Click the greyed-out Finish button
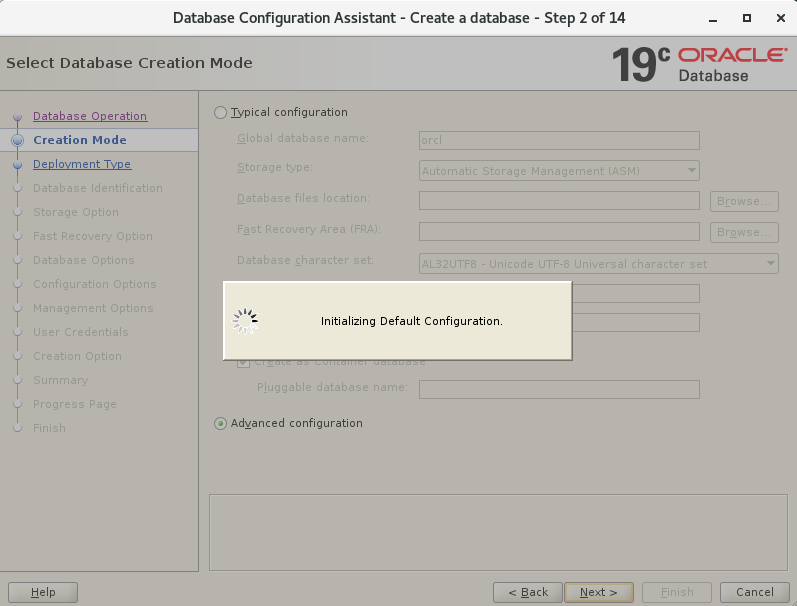The image size is (797, 606). (x=677, y=592)
